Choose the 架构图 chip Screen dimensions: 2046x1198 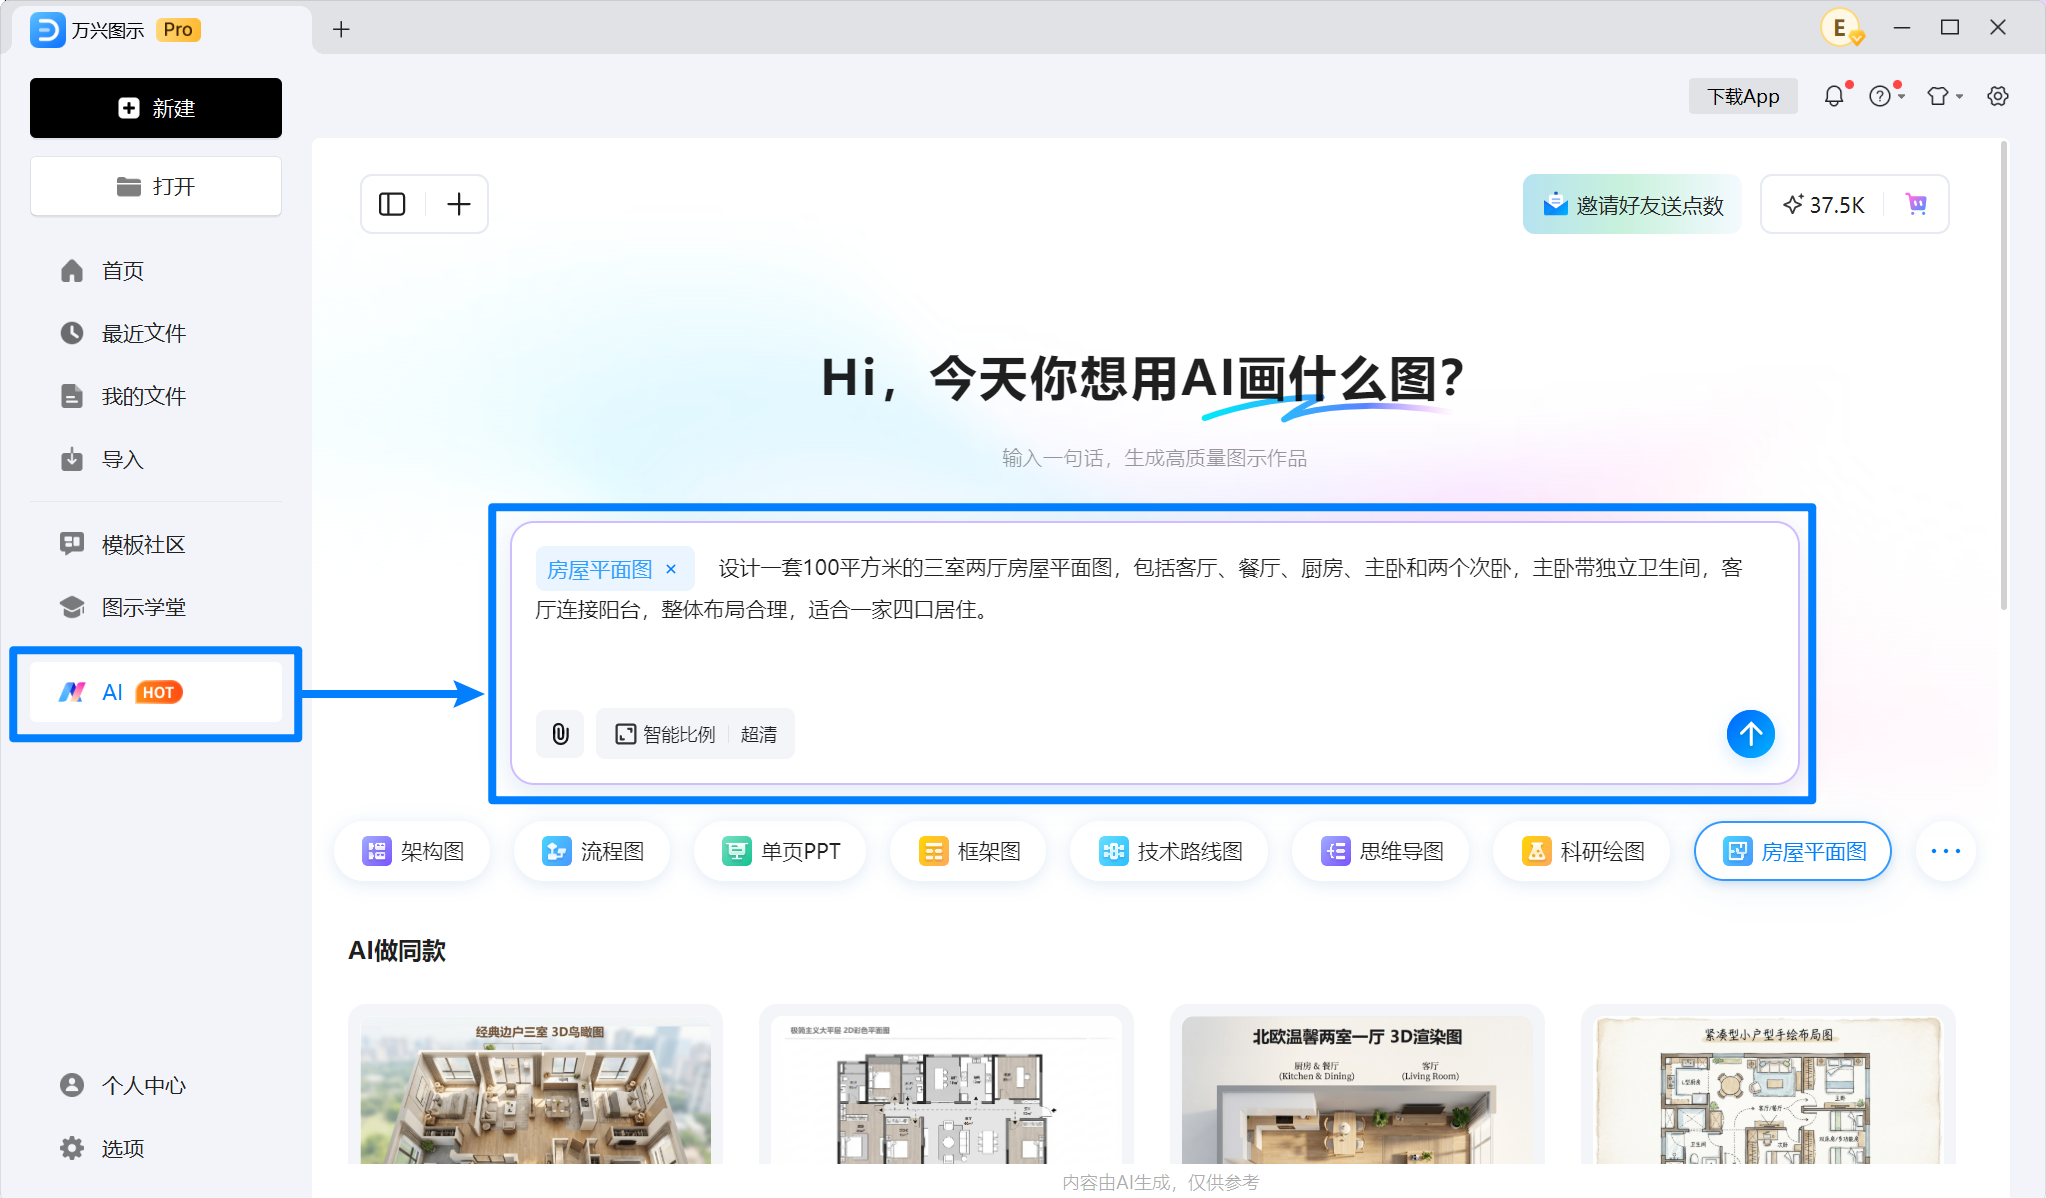[413, 851]
